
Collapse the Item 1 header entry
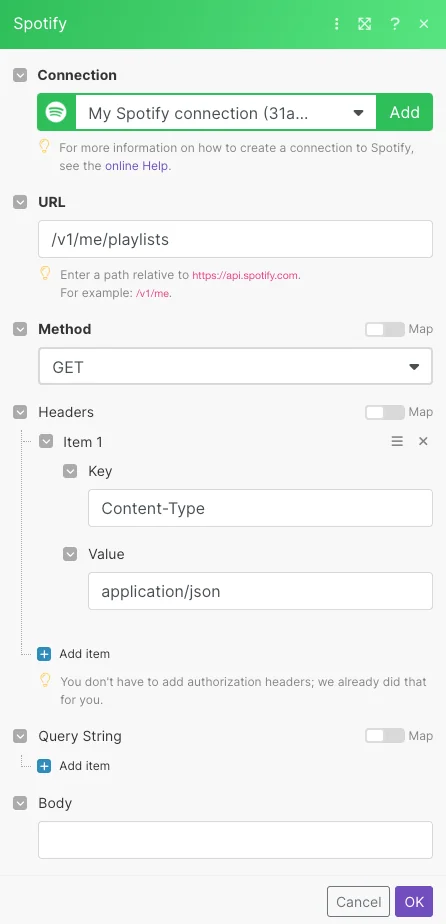pos(46,441)
